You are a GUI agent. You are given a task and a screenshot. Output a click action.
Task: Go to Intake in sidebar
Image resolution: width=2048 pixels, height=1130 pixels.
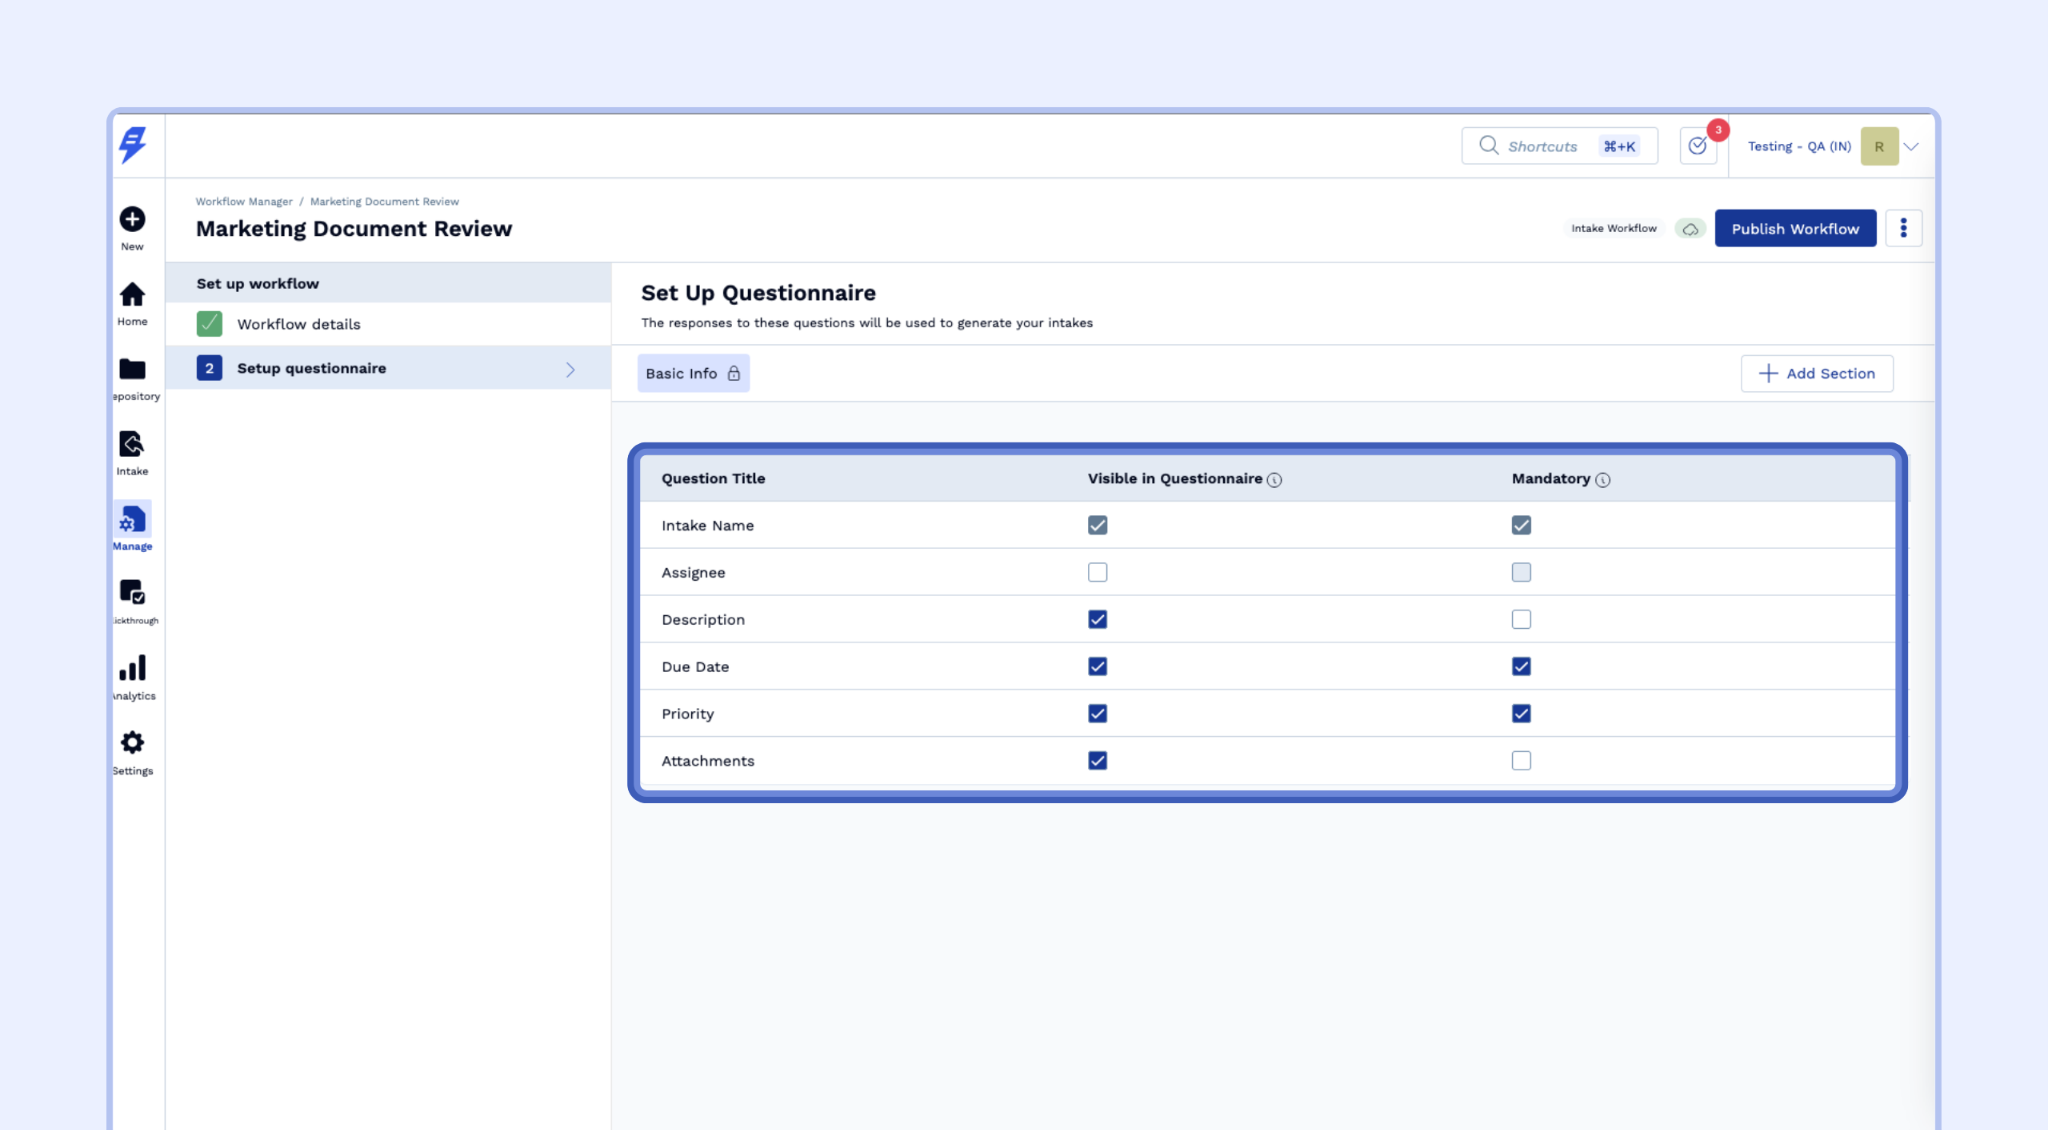pyautogui.click(x=132, y=444)
